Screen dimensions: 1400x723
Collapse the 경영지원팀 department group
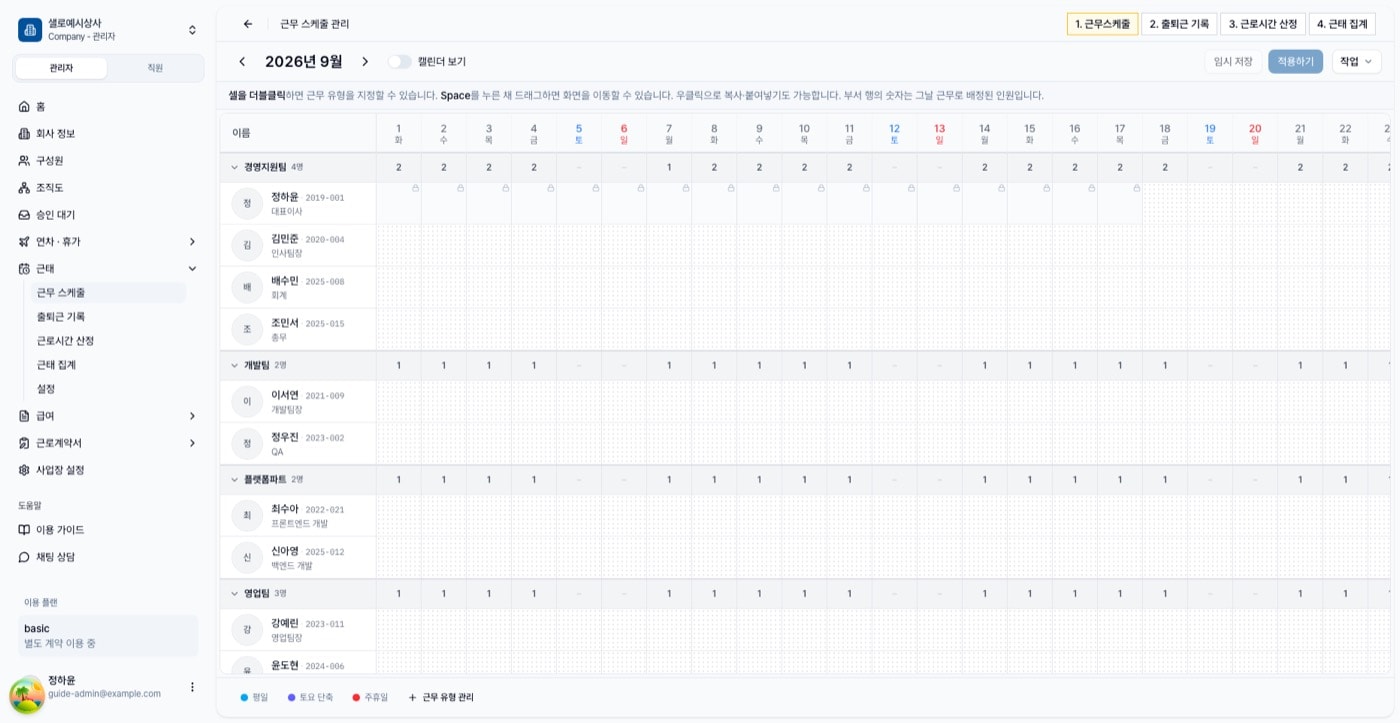click(x=235, y=167)
